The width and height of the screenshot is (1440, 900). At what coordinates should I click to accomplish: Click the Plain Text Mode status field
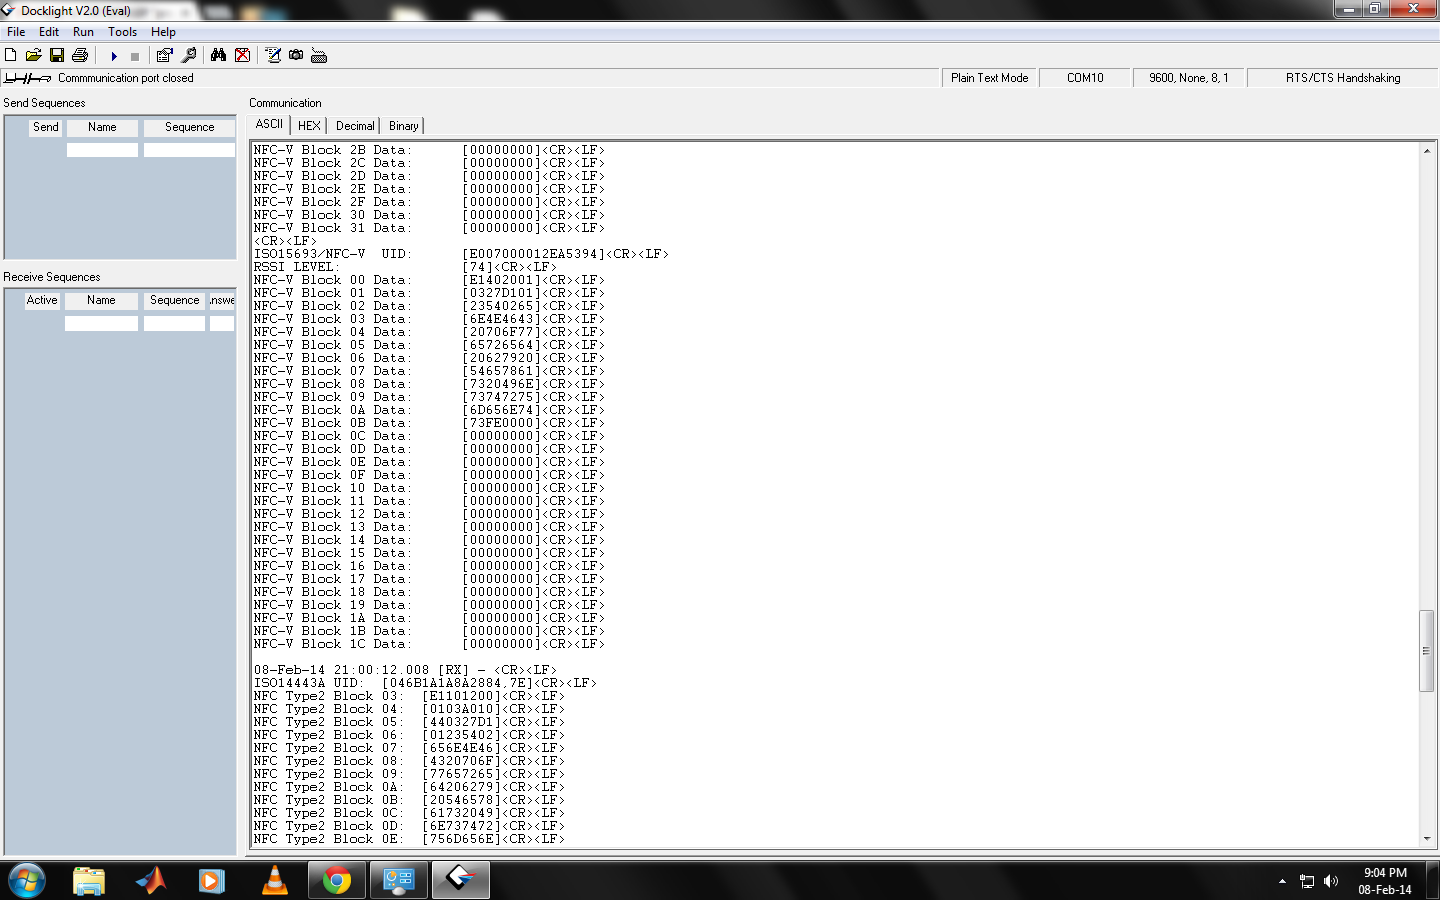click(x=989, y=78)
